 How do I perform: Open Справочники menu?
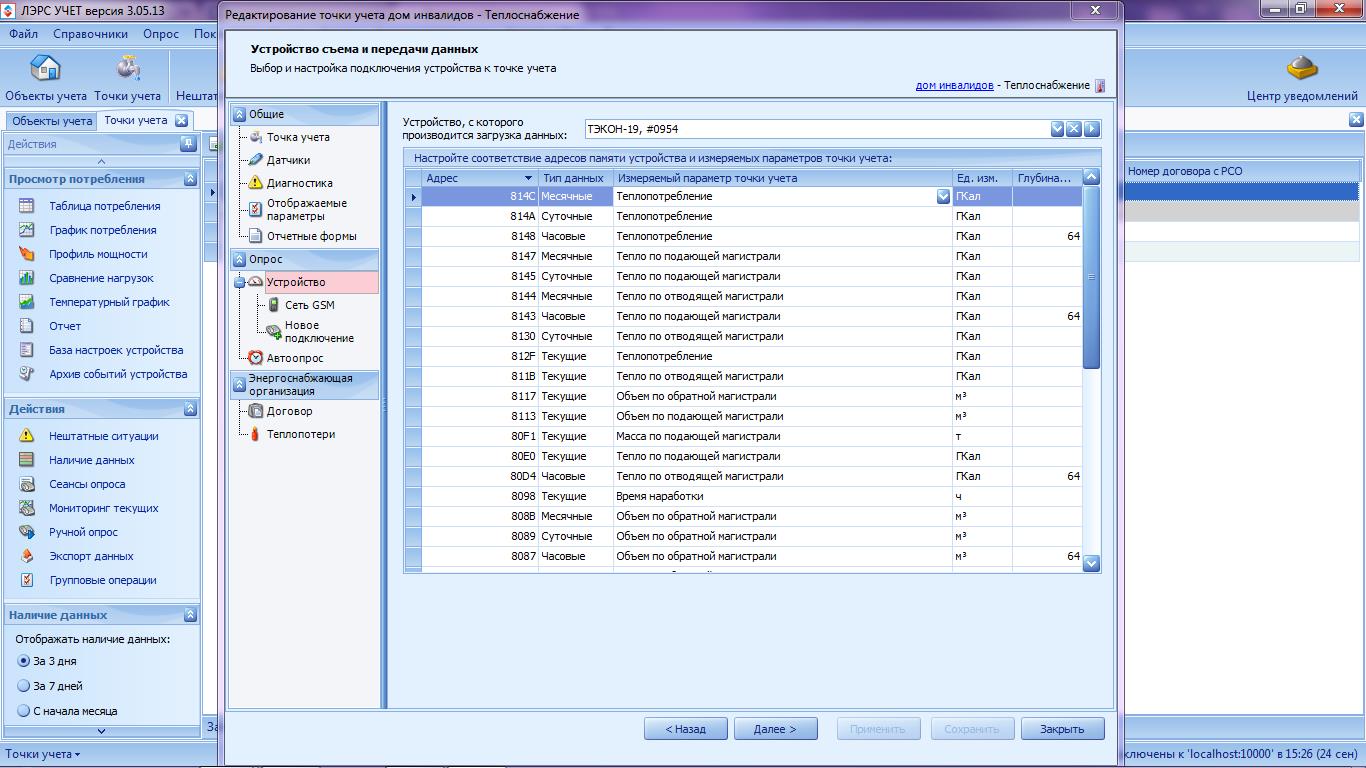[x=91, y=33]
